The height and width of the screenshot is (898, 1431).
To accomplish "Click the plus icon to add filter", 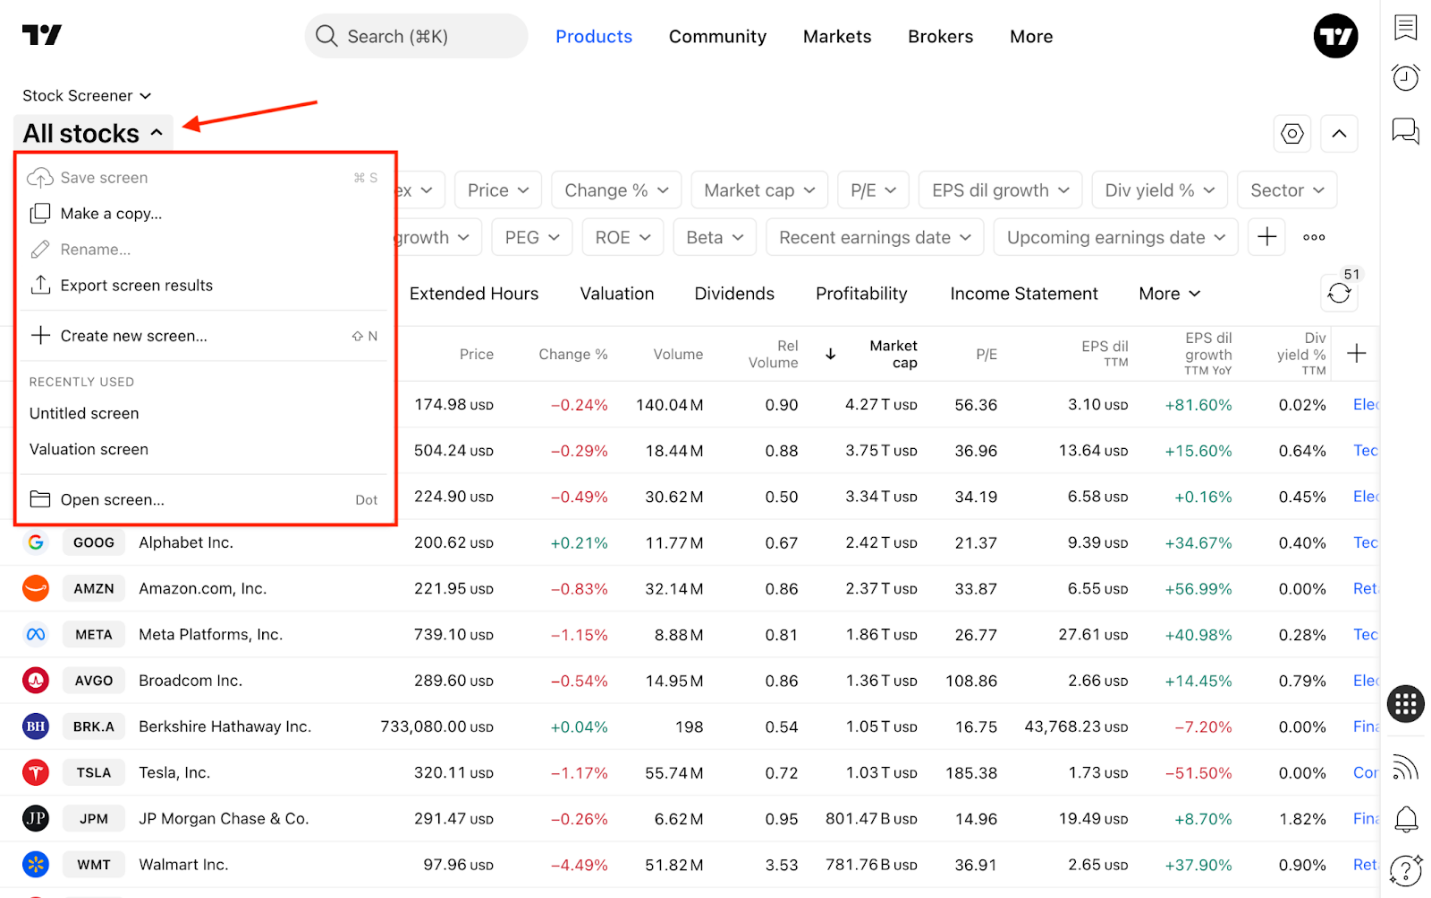I will click(x=1266, y=237).
